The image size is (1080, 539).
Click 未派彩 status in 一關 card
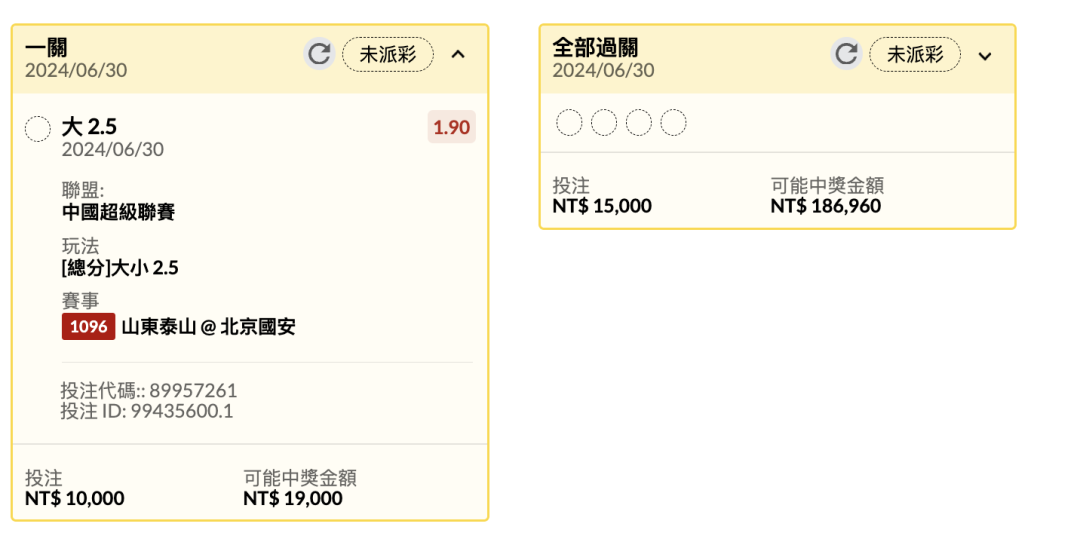coord(388,54)
